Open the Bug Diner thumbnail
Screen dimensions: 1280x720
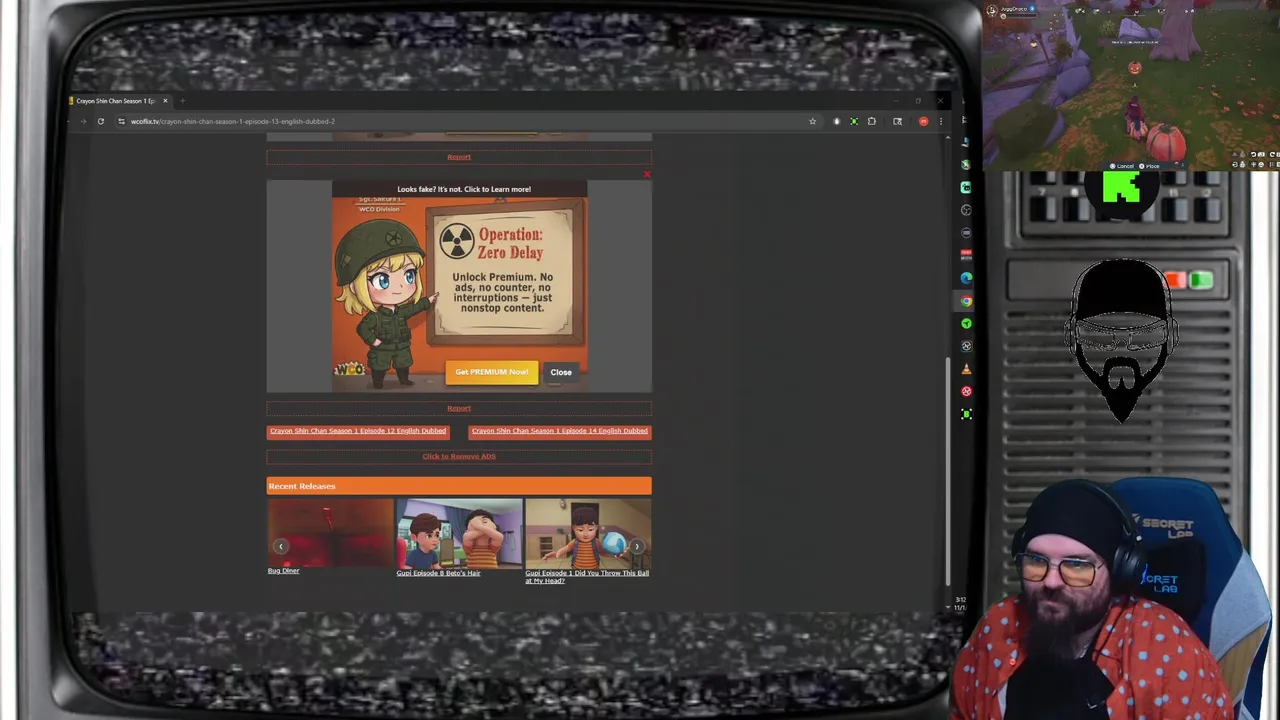pos(330,532)
